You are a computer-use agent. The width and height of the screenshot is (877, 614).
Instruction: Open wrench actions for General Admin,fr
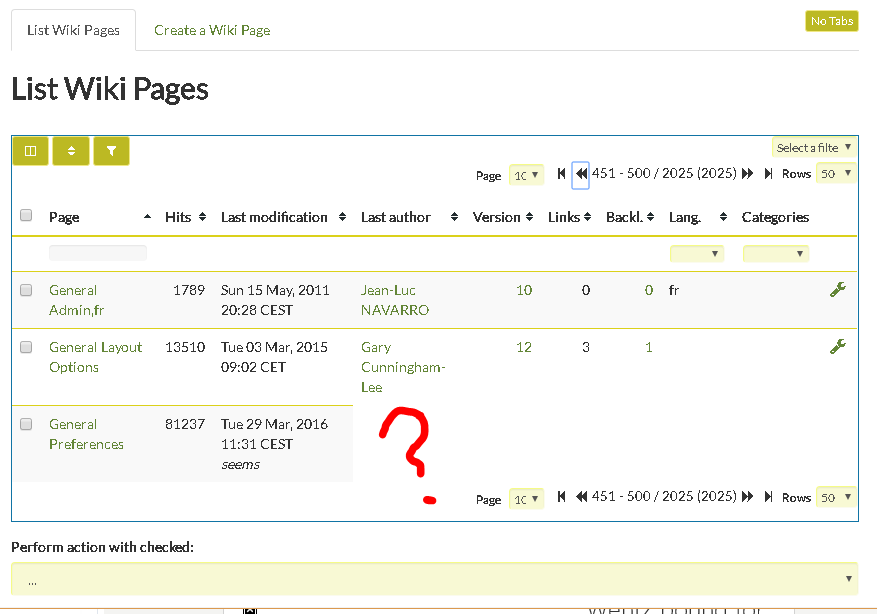tap(837, 290)
